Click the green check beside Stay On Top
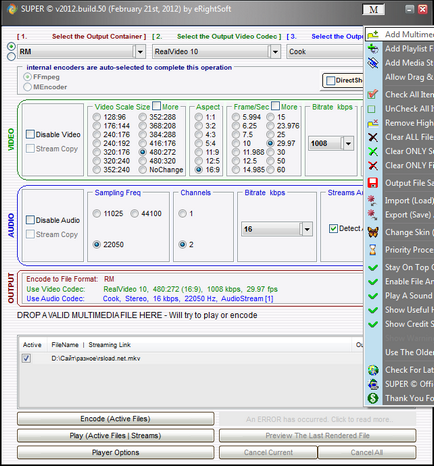434x466 pixels. [x=373, y=267]
